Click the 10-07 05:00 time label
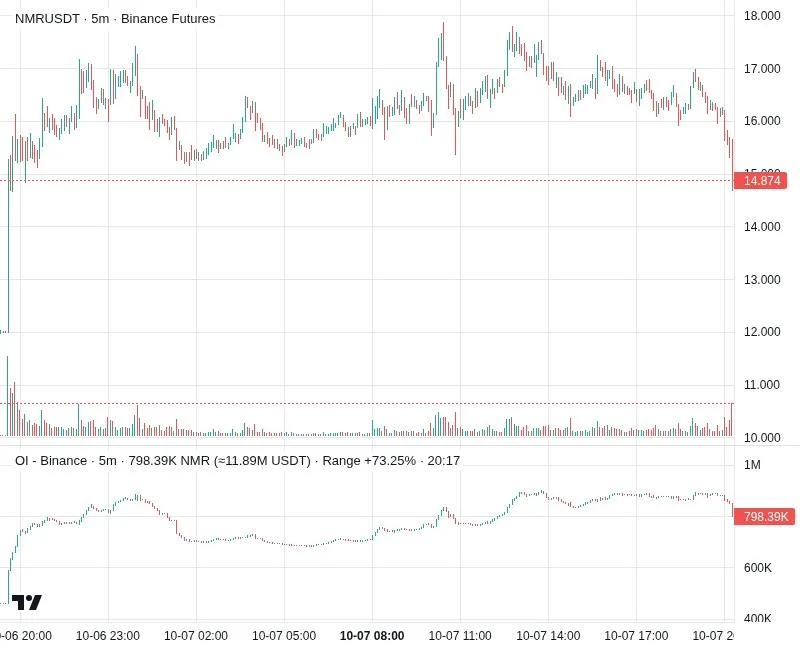800x650 pixels. pos(284,636)
